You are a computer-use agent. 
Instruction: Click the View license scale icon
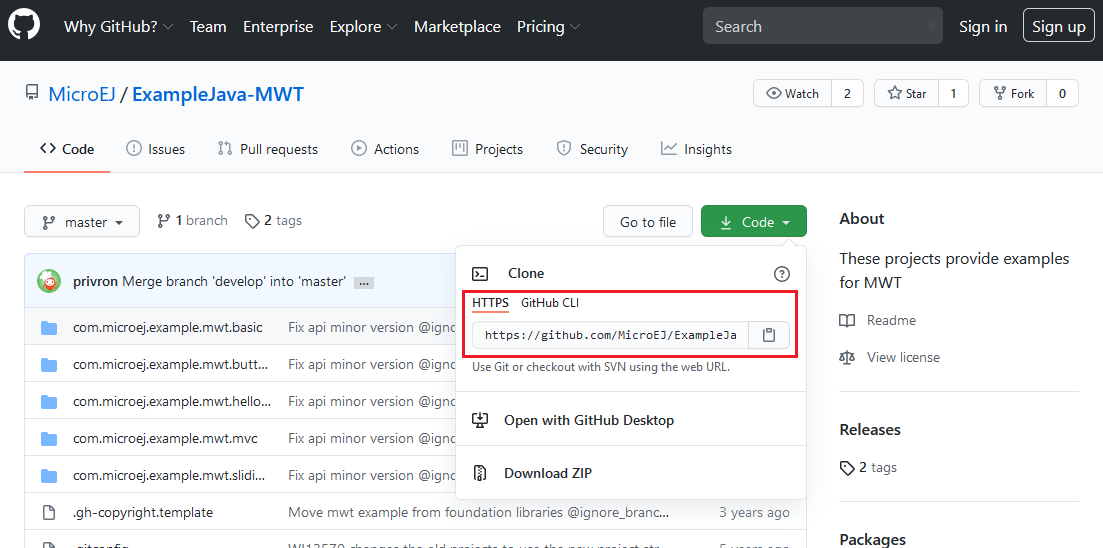tap(847, 357)
